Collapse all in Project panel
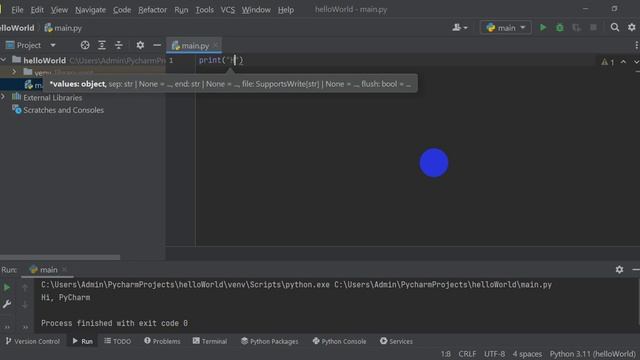Image resolution: width=640 pixels, height=360 pixels. click(119, 45)
